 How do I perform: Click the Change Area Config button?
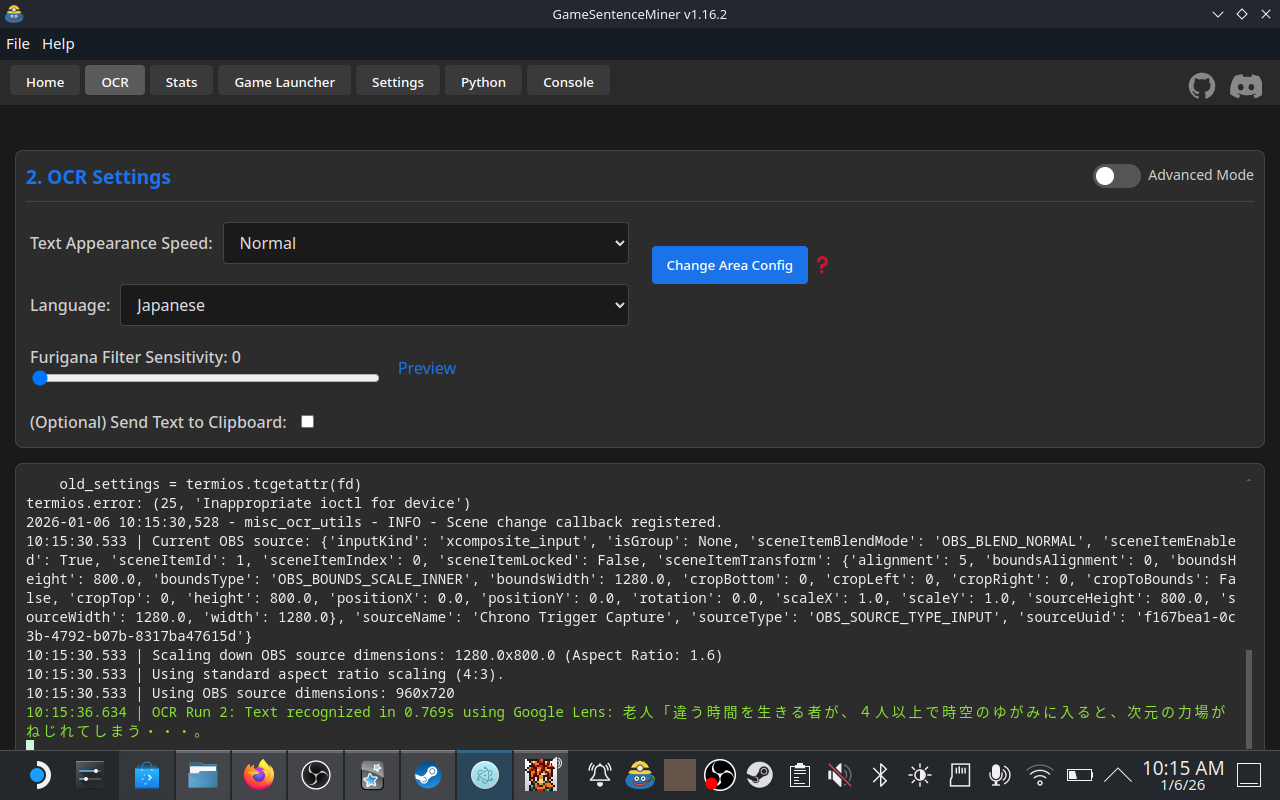(729, 265)
